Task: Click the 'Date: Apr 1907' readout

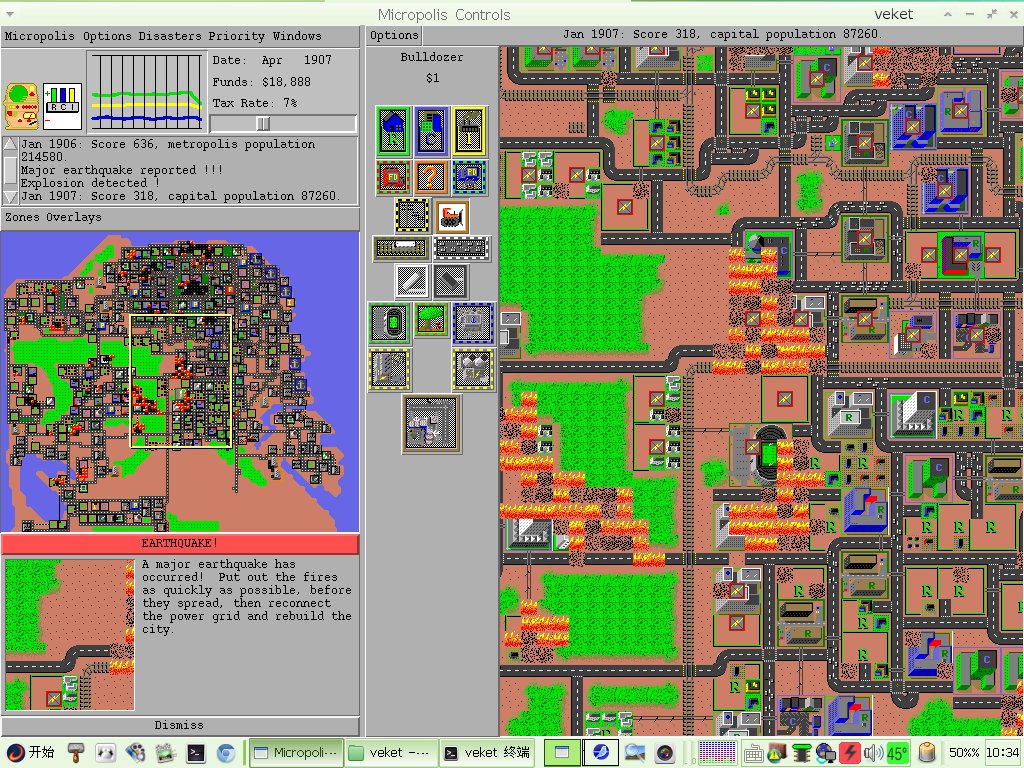Action: point(272,60)
